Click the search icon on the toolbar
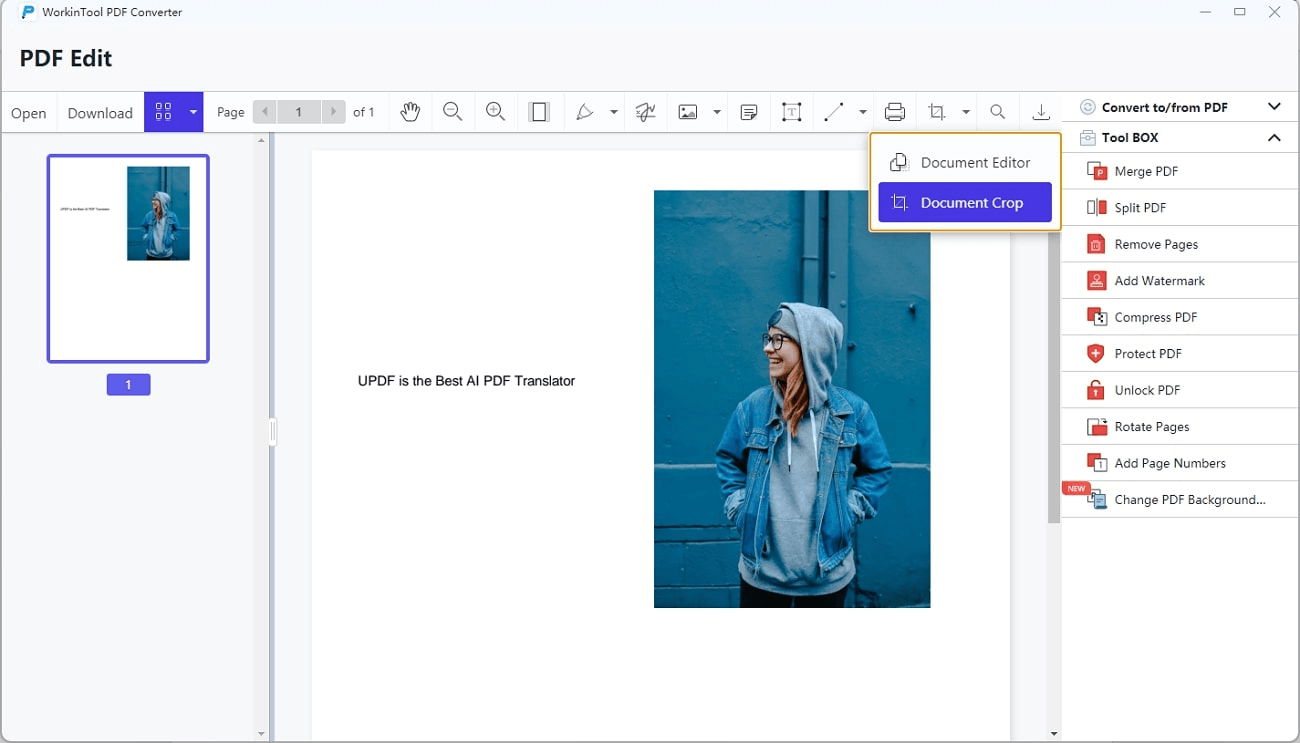Image resolution: width=1300 pixels, height=743 pixels. pos(997,111)
